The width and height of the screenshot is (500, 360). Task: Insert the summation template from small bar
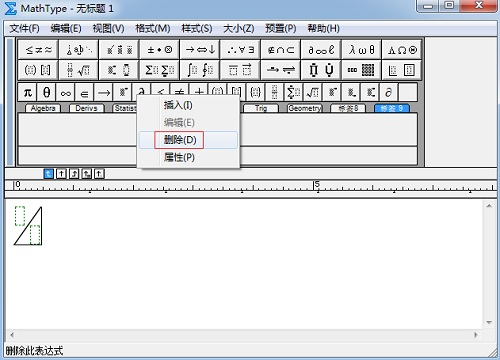tap(294, 92)
